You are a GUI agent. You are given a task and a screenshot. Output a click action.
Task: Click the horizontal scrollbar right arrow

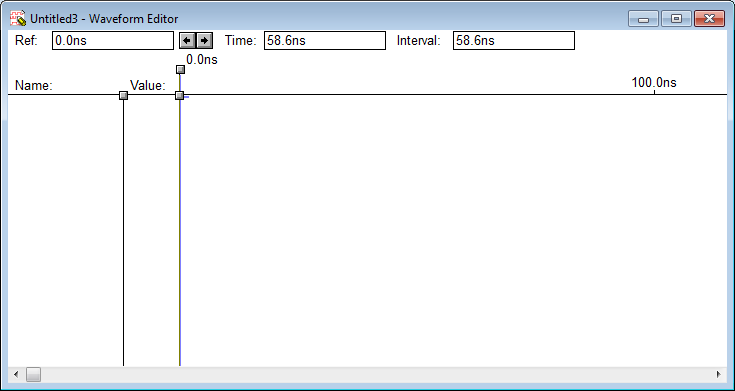pos(719,374)
